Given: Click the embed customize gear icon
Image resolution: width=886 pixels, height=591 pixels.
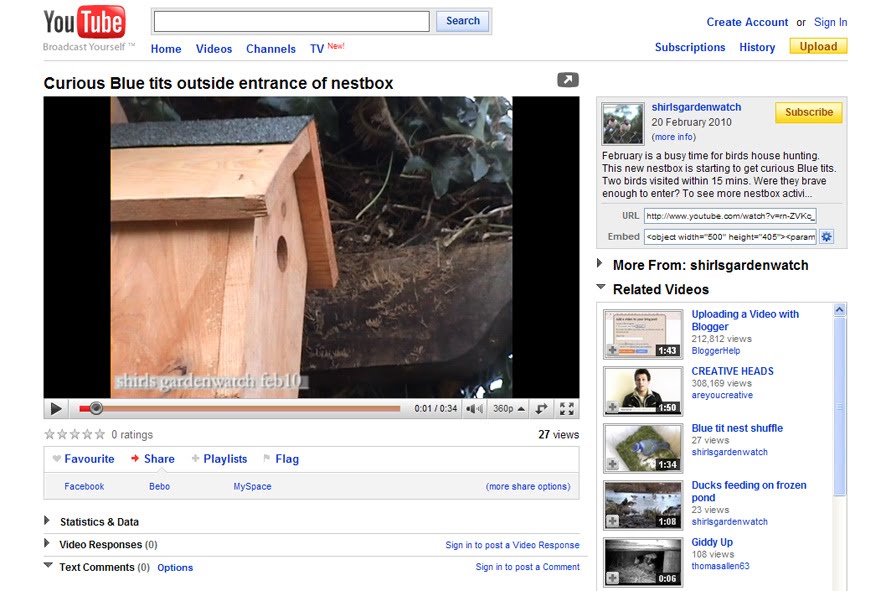Looking at the screenshot, I should pyautogui.click(x=826, y=237).
